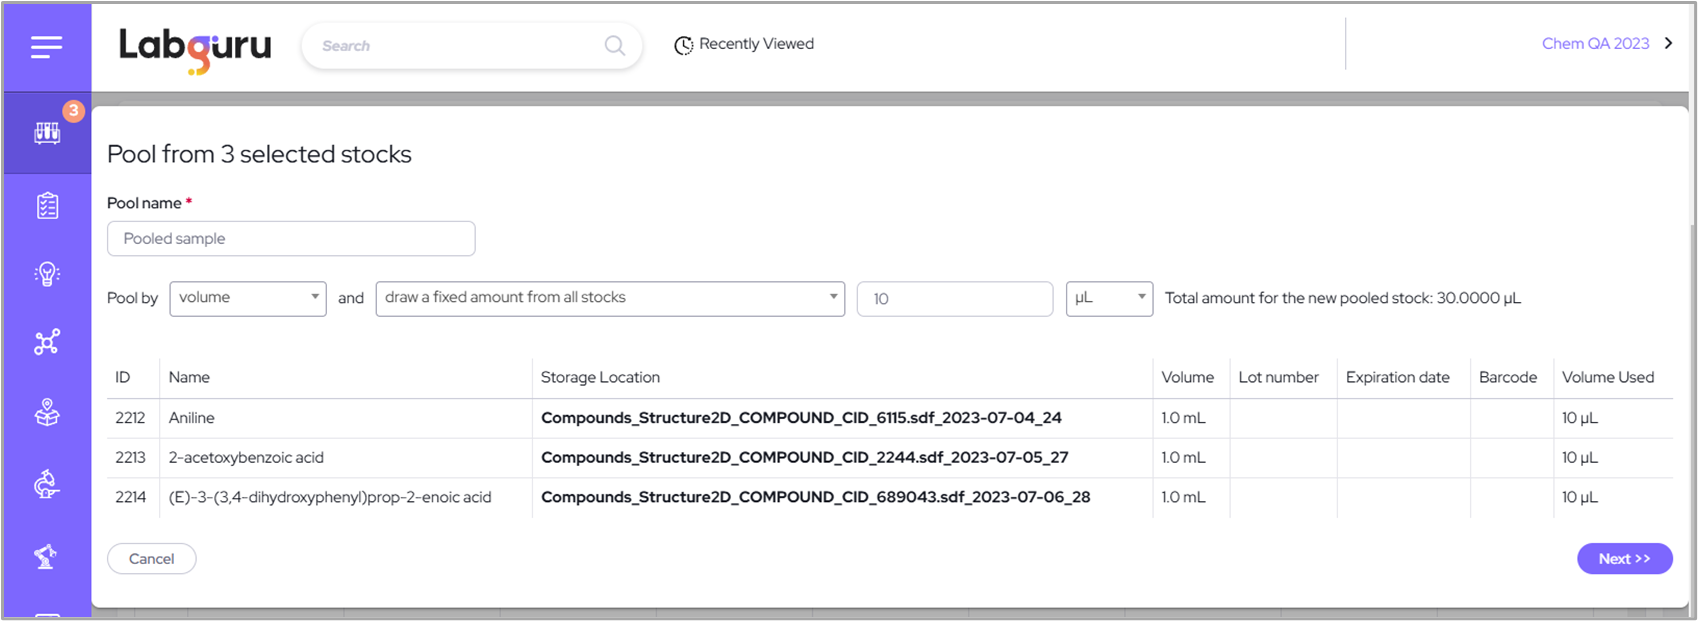The image size is (1698, 621).
Task: Open the robot arm sidebar icon
Action: (47, 556)
